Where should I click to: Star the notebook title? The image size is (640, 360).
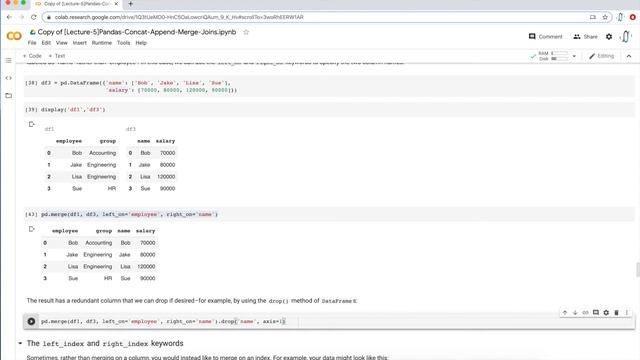[x=246, y=32]
